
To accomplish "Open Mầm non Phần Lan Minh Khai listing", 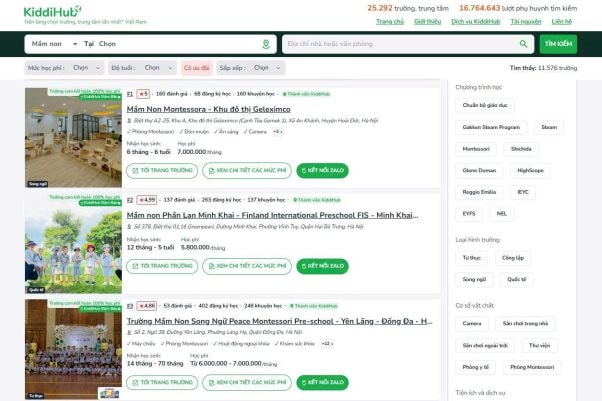I will pos(273,215).
